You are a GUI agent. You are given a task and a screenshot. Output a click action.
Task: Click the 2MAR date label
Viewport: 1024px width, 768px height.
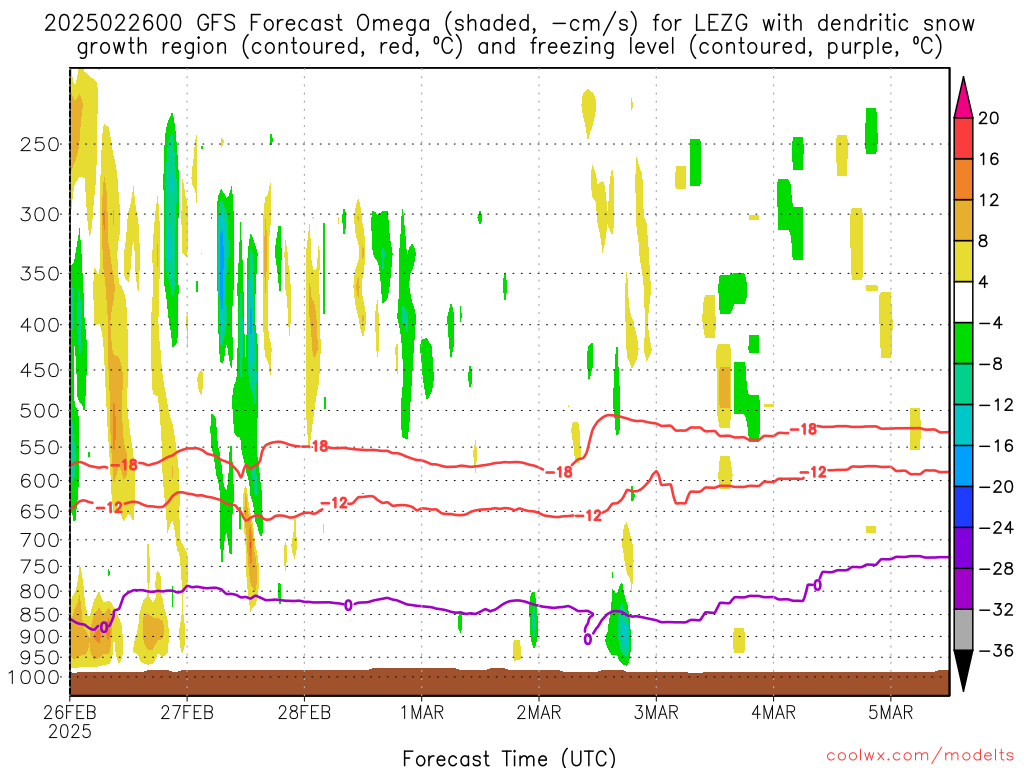(x=539, y=712)
